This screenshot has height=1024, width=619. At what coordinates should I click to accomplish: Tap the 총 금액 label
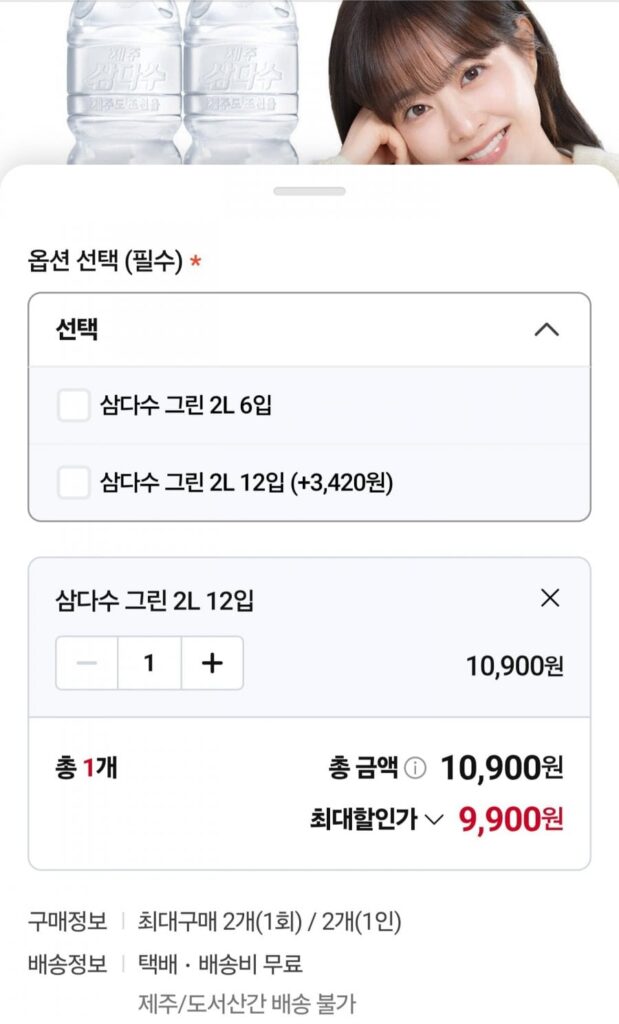363,767
